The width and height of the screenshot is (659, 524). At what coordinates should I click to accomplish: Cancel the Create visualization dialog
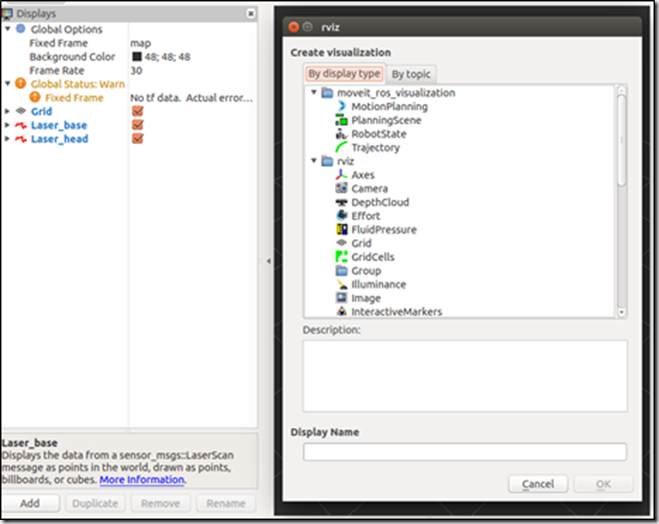pos(538,484)
